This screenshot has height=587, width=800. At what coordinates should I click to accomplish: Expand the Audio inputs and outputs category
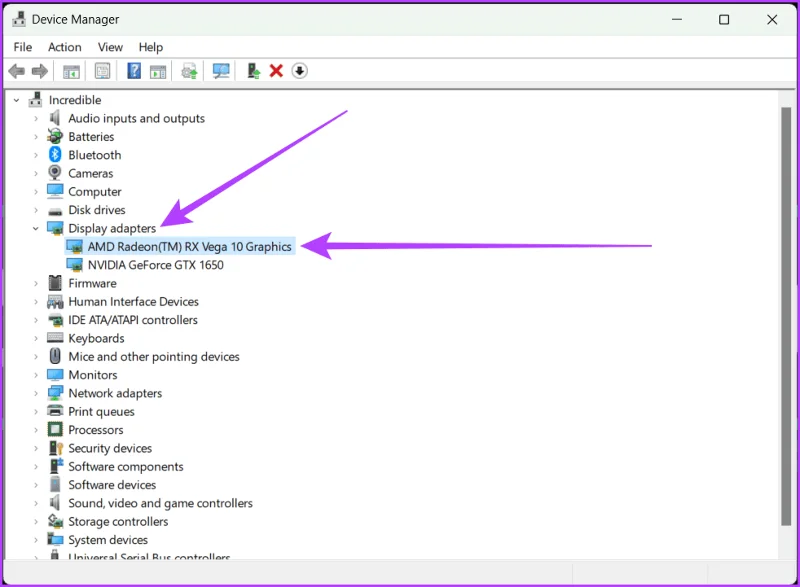pos(36,118)
